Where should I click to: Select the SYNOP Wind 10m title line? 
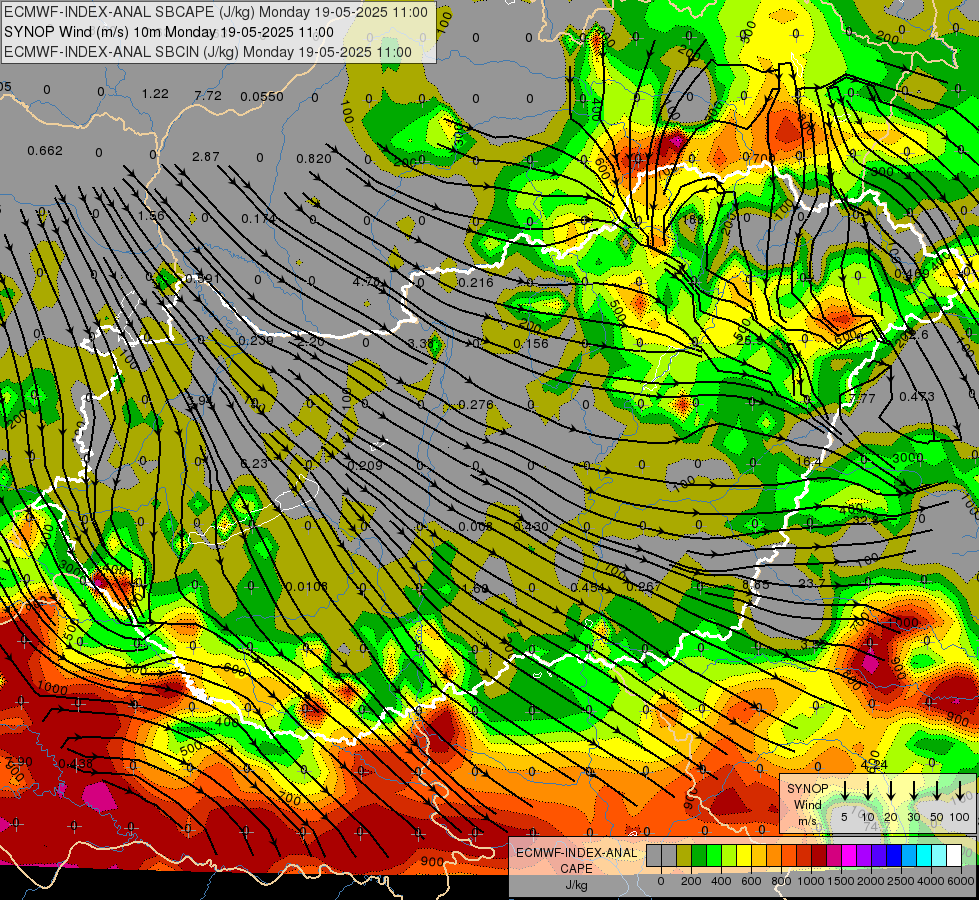(x=169, y=32)
